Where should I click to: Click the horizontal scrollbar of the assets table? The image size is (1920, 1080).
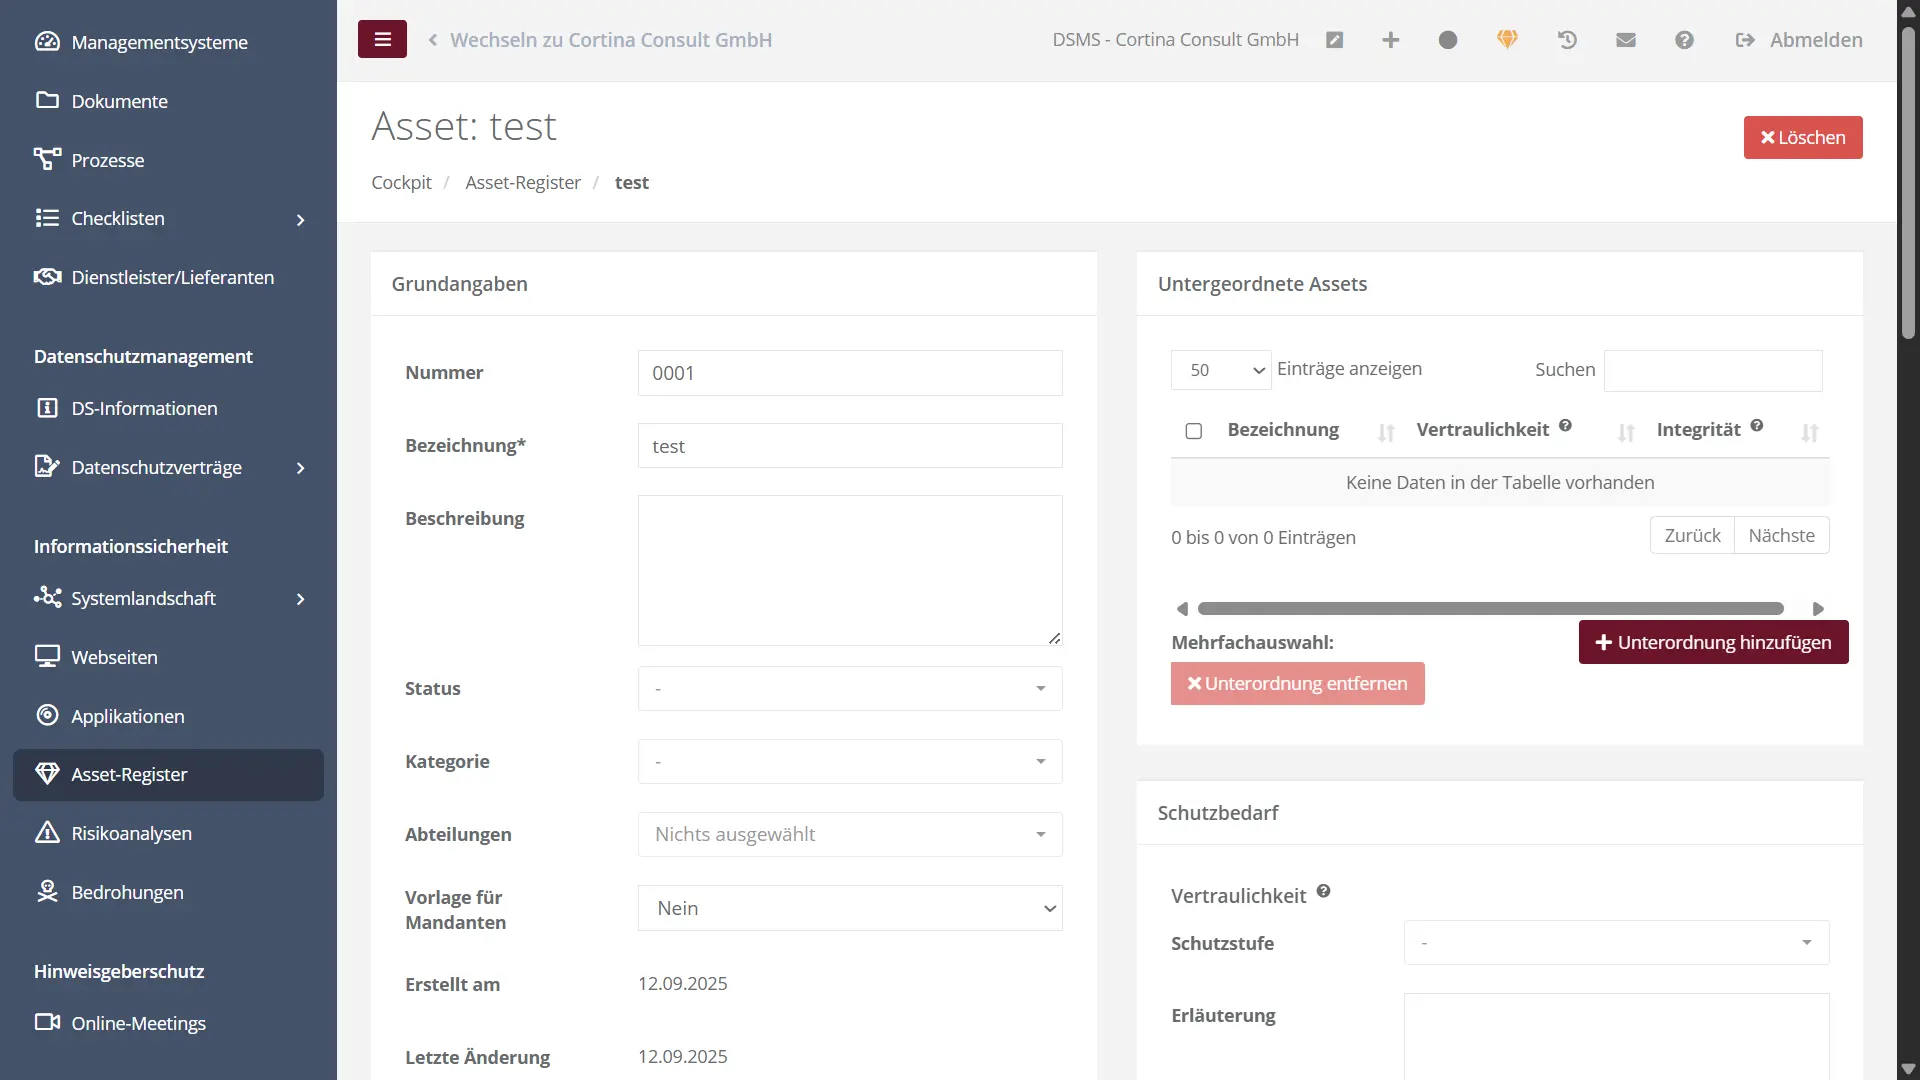tap(1490, 609)
